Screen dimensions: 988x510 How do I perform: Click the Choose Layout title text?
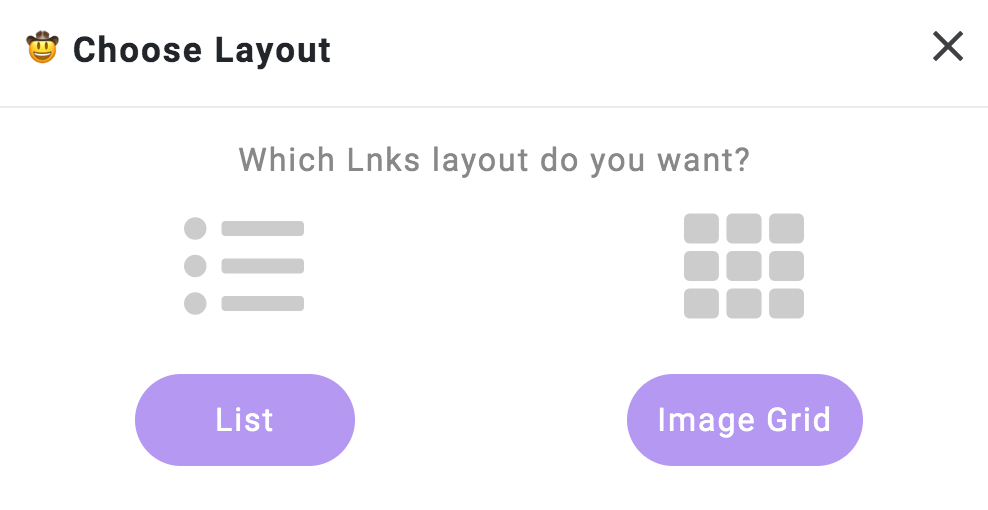click(202, 50)
